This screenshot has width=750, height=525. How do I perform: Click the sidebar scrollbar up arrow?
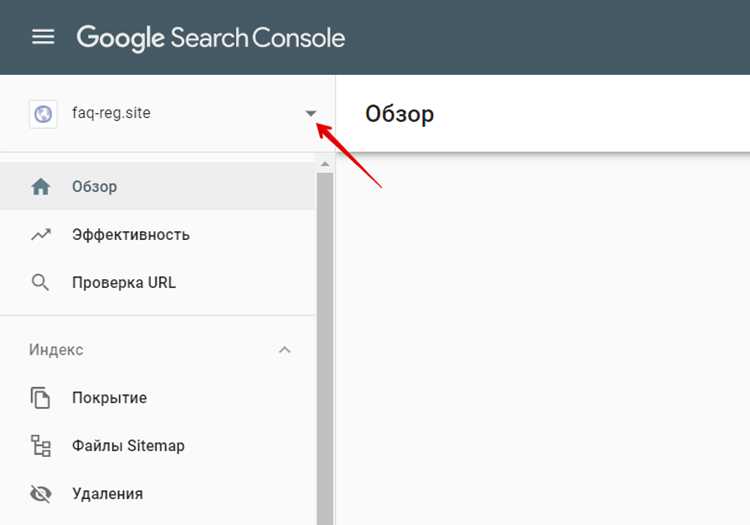(x=325, y=164)
